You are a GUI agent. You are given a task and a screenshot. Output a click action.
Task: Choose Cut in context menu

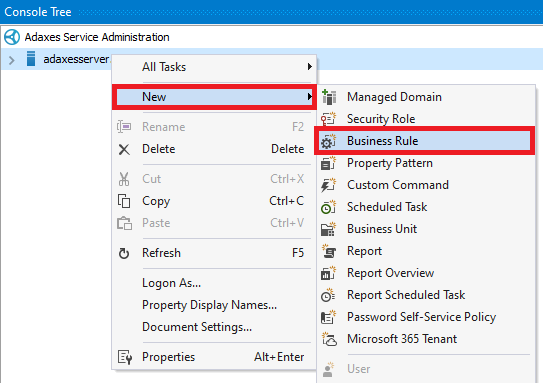pos(214,179)
